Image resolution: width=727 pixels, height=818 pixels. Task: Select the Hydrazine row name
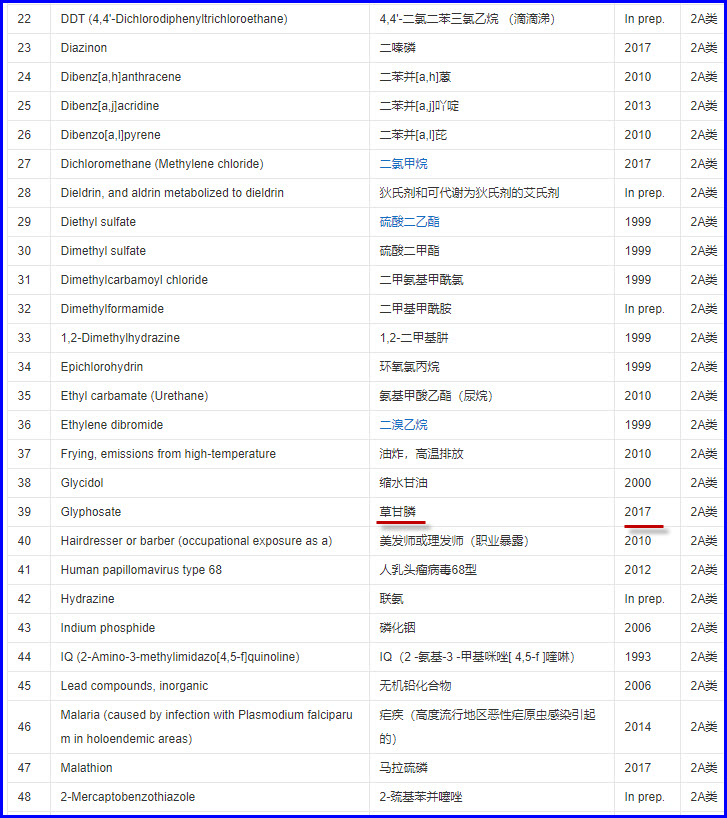coord(88,599)
